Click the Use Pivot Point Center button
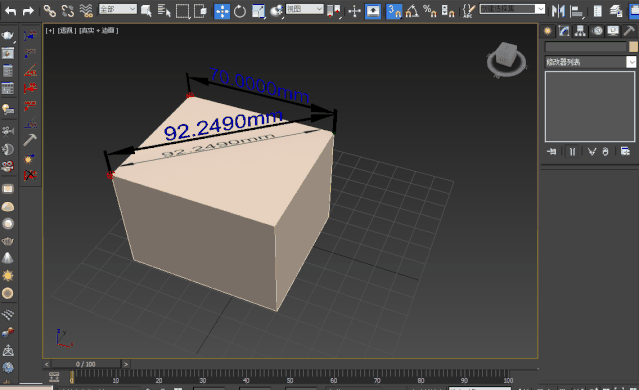 tap(334, 11)
